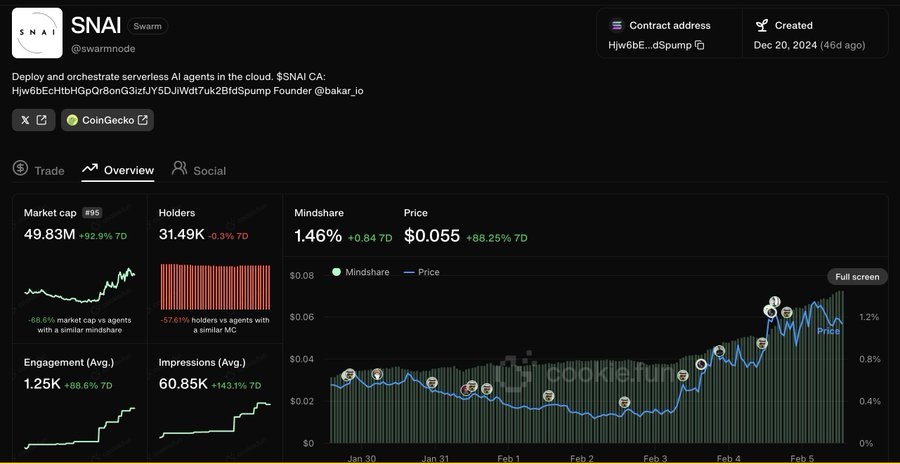Select the Overview tab
The width and height of the screenshot is (900, 464).
(118, 170)
